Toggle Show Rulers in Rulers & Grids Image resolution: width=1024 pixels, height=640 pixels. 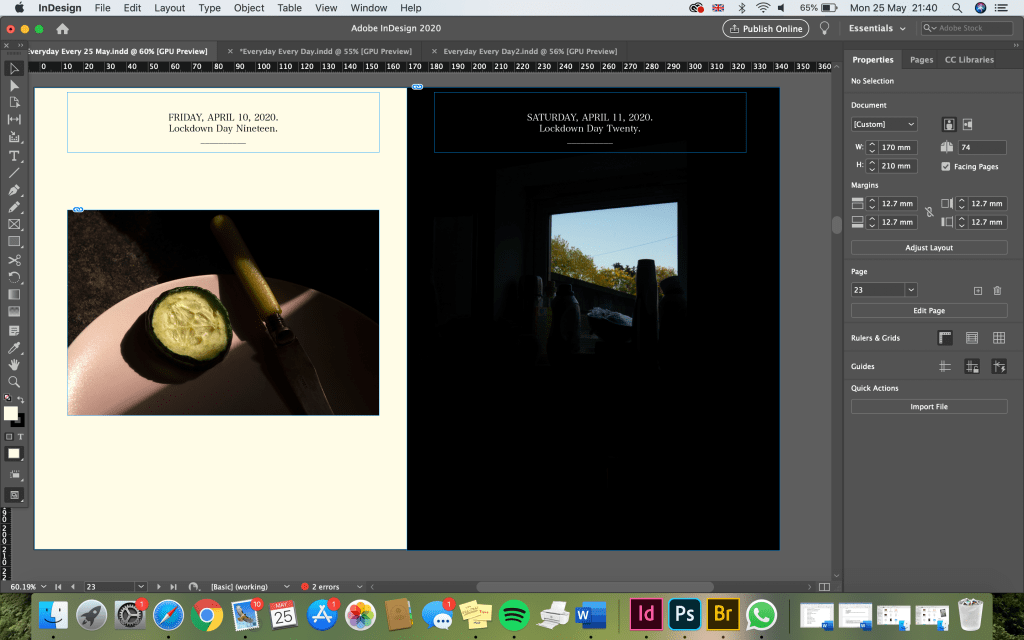(x=945, y=338)
